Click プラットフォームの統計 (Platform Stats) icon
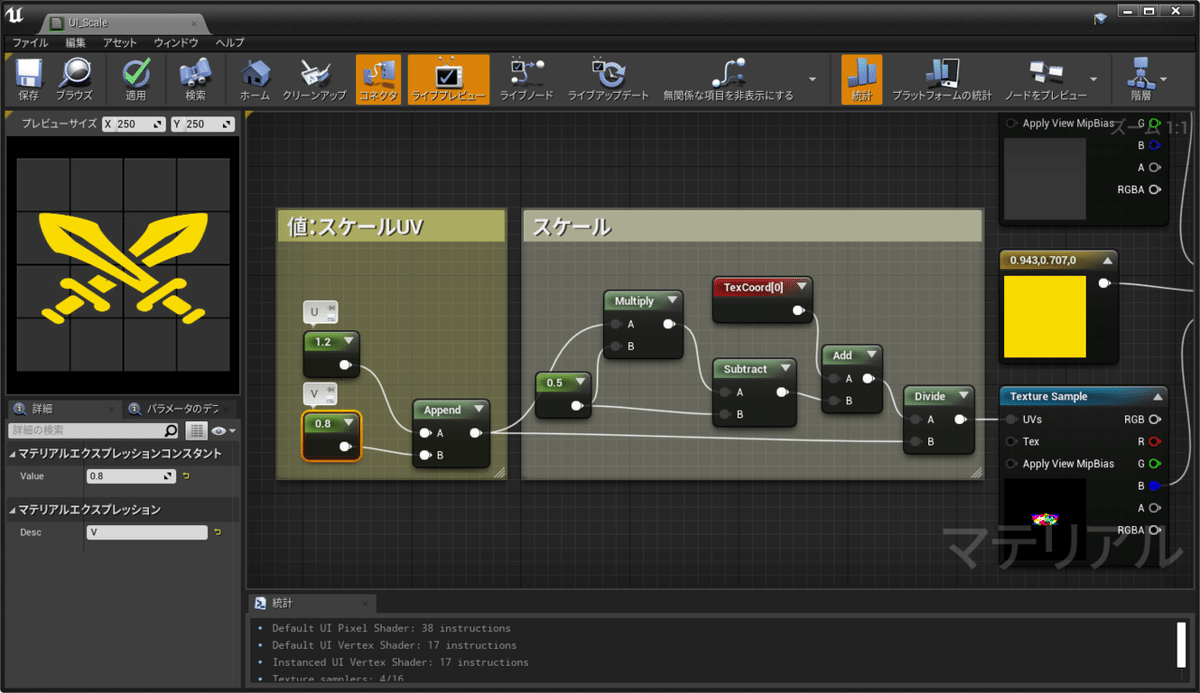 [x=942, y=79]
